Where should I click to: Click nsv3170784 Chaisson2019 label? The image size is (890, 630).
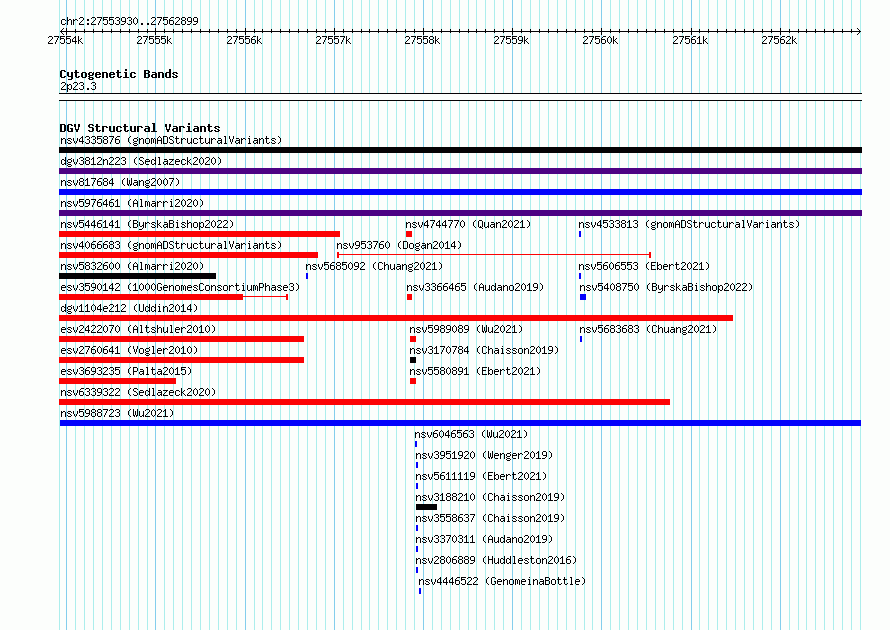484,350
